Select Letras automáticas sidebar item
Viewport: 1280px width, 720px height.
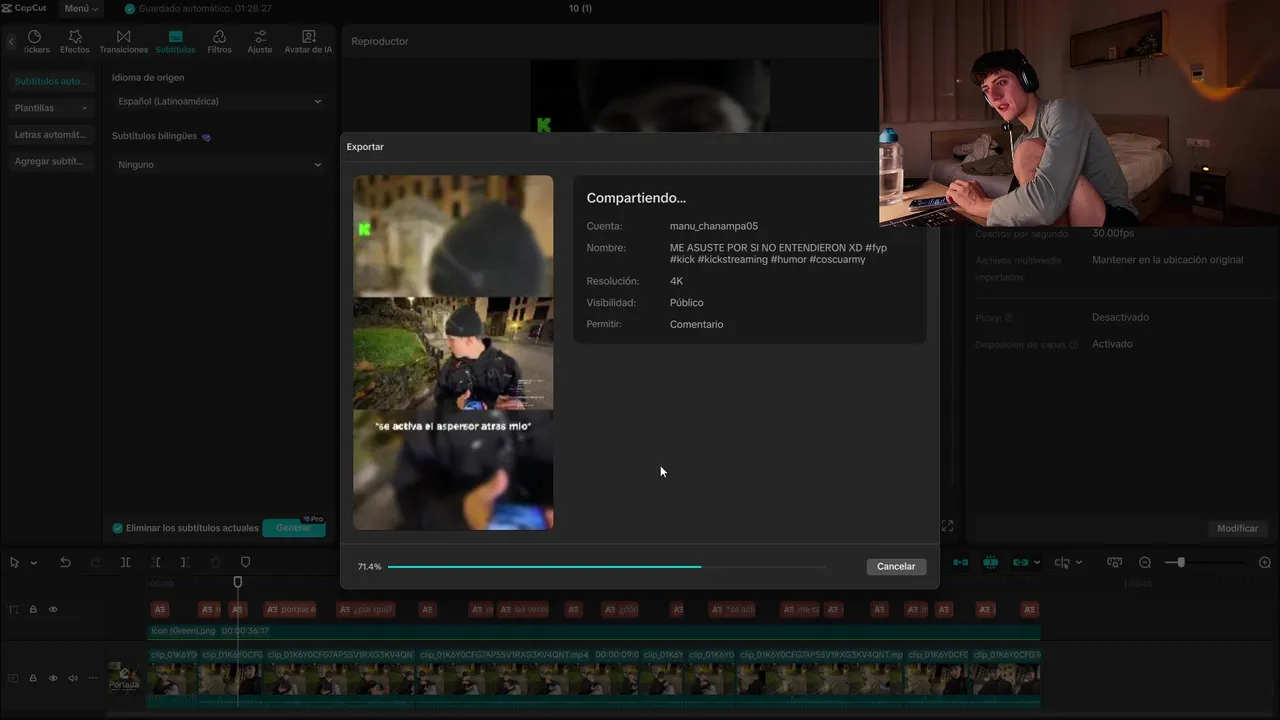[x=50, y=134]
